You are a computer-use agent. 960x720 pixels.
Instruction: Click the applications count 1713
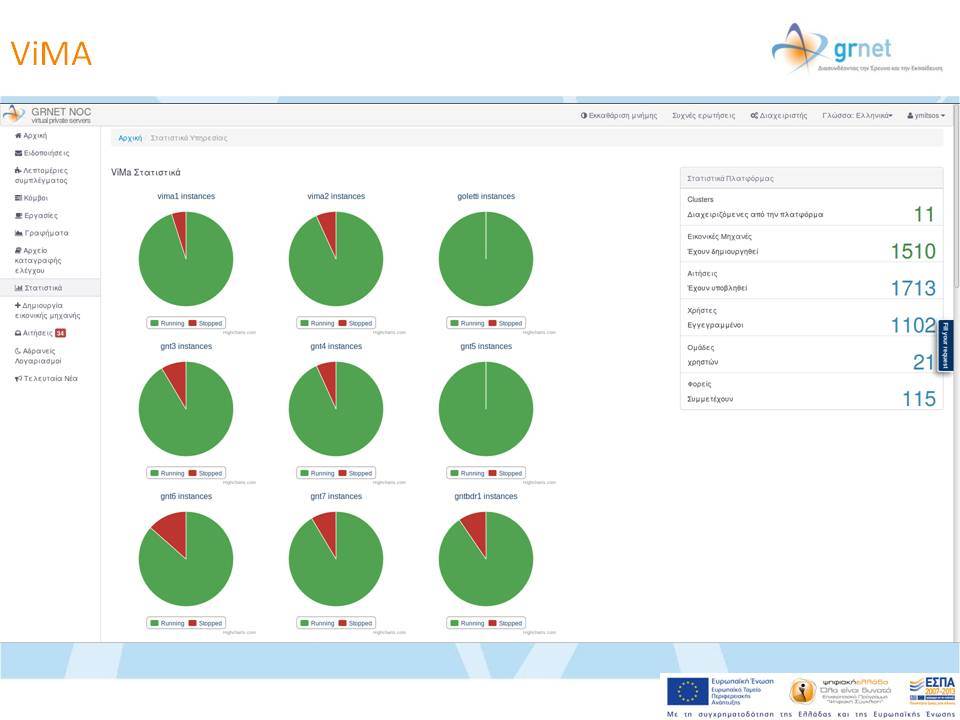[x=913, y=288]
